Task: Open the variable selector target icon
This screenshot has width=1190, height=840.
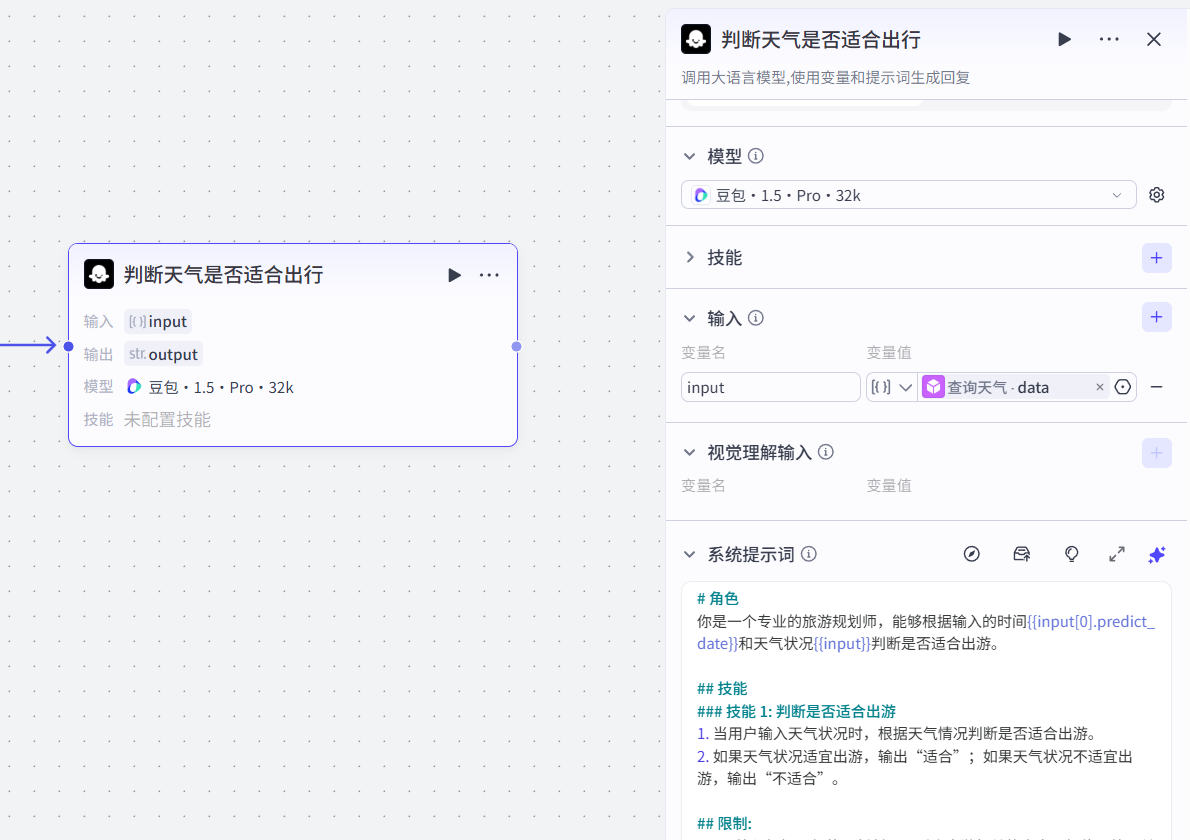Action: click(1122, 387)
